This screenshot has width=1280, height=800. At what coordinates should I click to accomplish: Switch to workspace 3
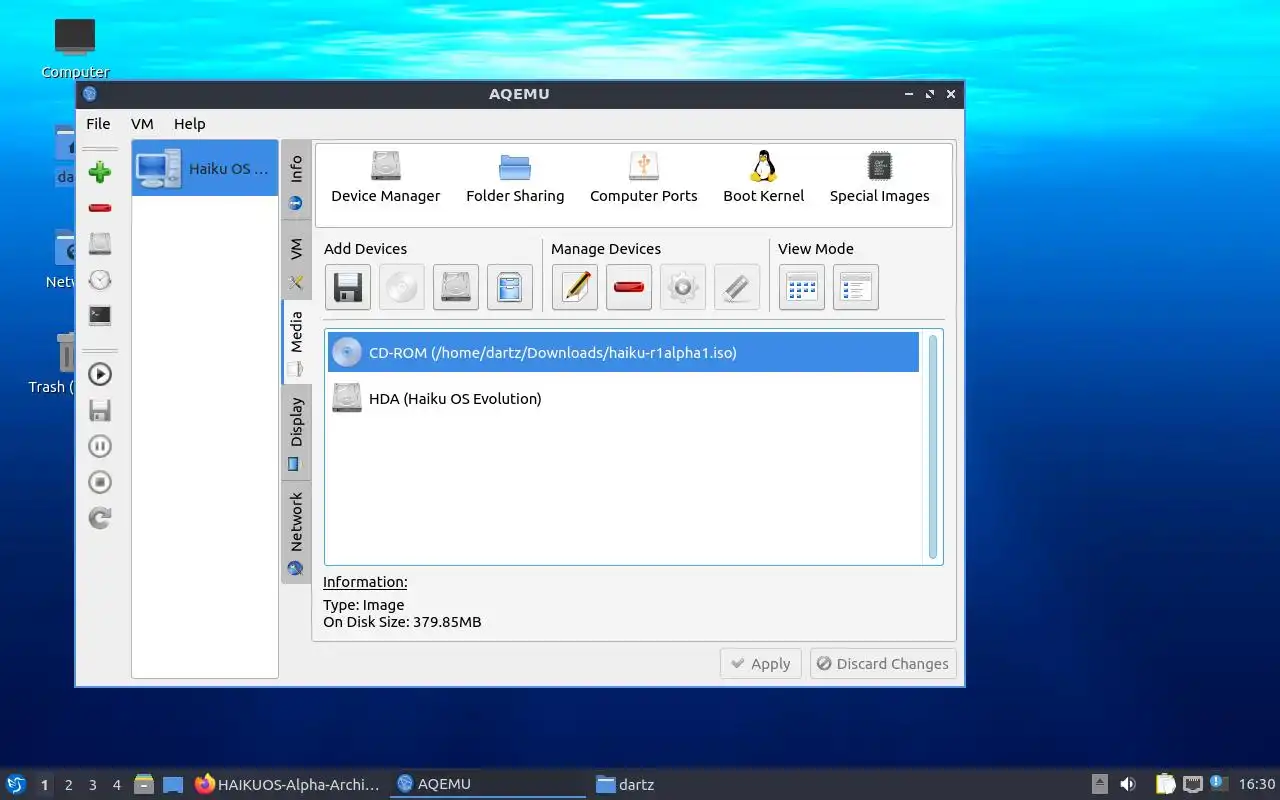pos(92,785)
